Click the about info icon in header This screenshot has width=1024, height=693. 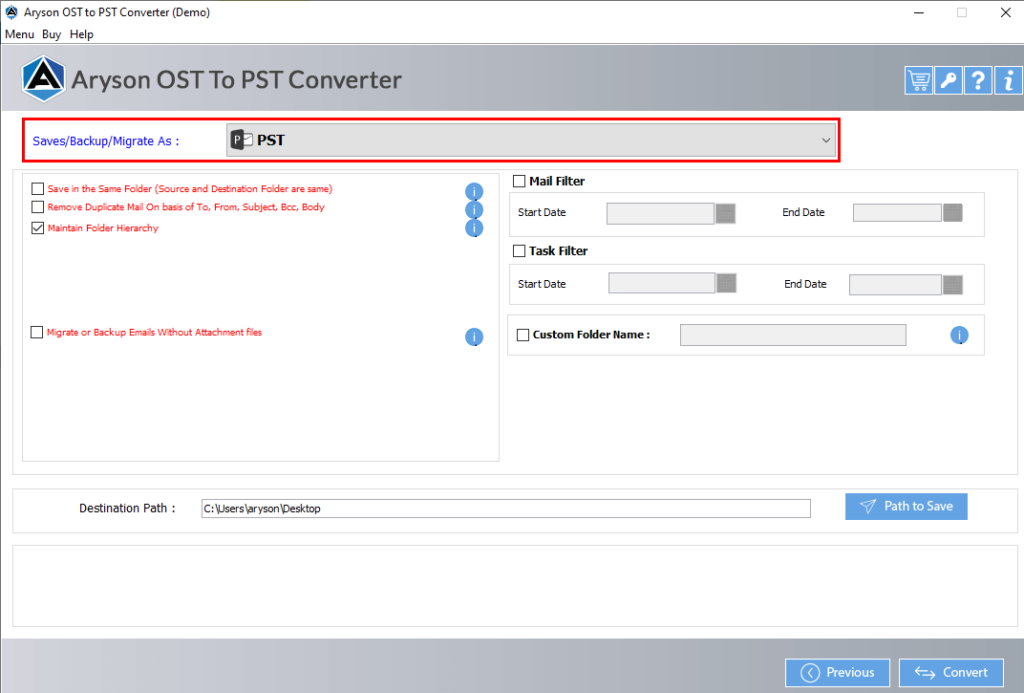1008,80
